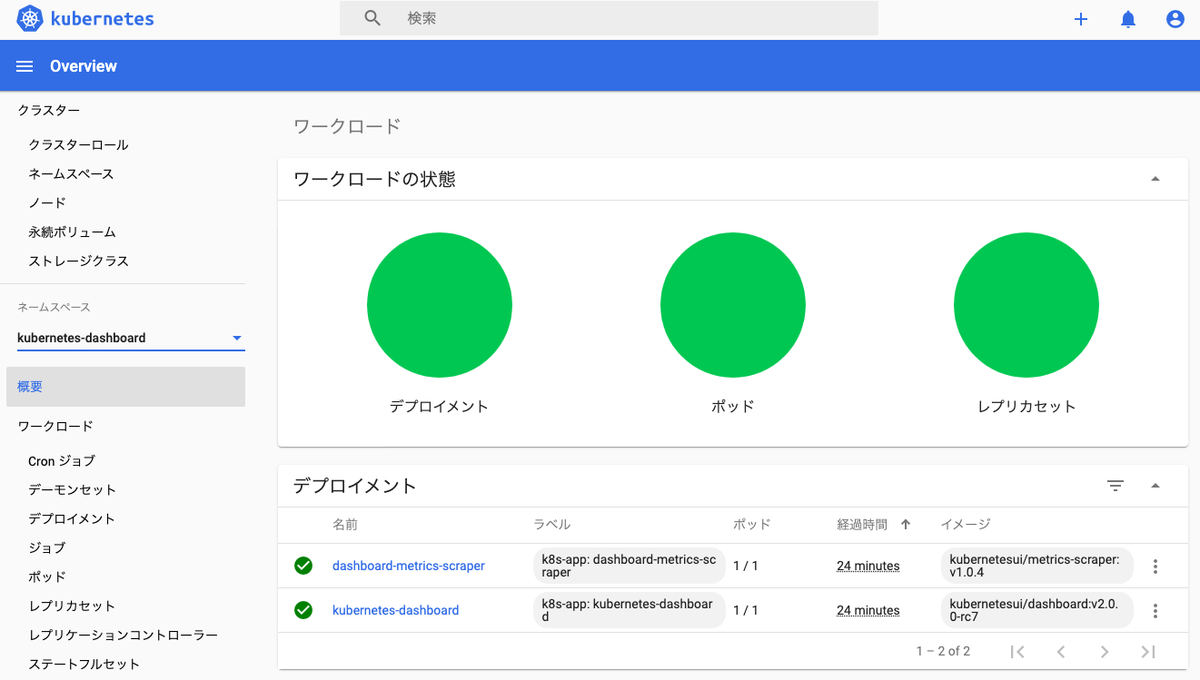
Task: Open the user account icon
Action: (1176, 19)
